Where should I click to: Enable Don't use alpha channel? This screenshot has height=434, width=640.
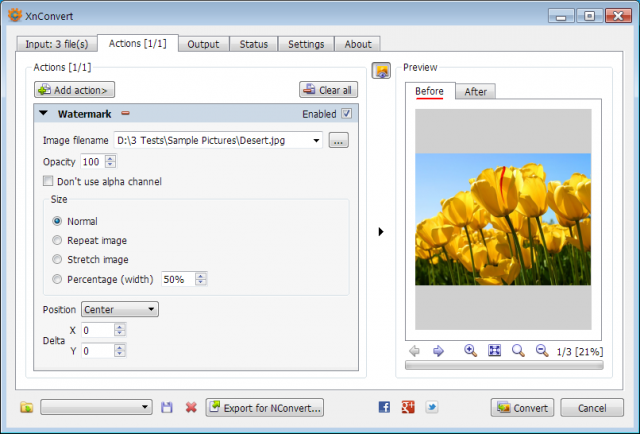[x=48, y=181]
